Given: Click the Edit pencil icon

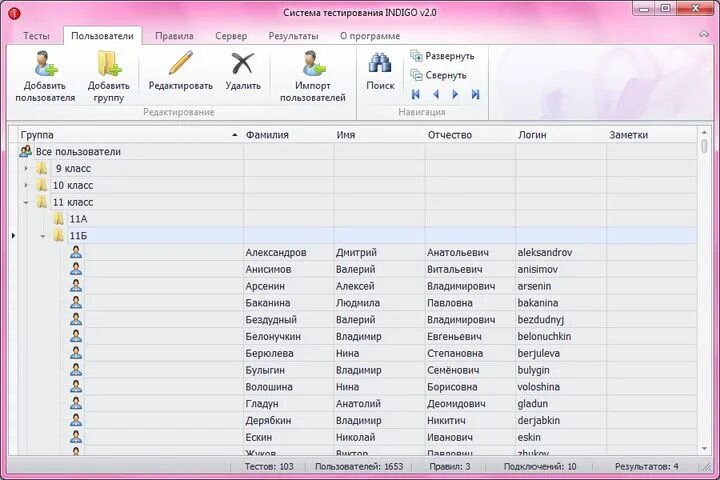Looking at the screenshot, I should pos(180,63).
